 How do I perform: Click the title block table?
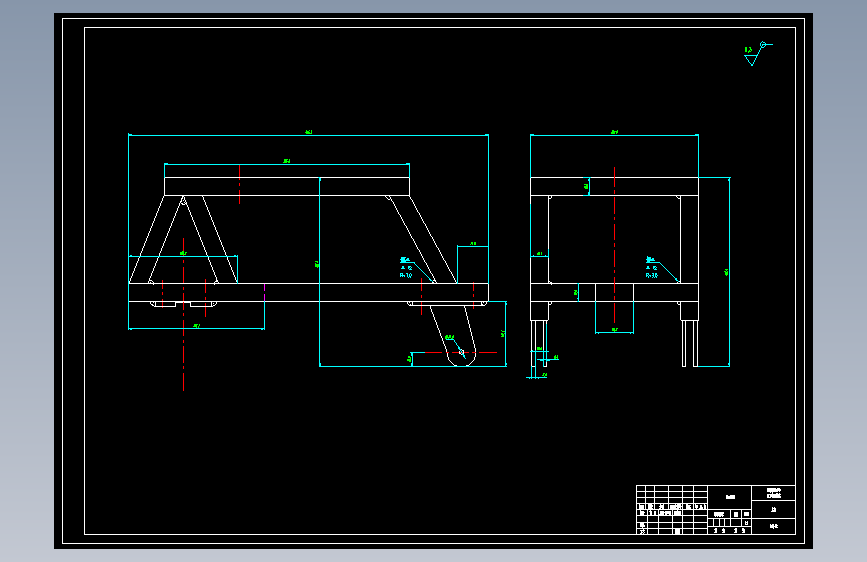click(x=715, y=509)
